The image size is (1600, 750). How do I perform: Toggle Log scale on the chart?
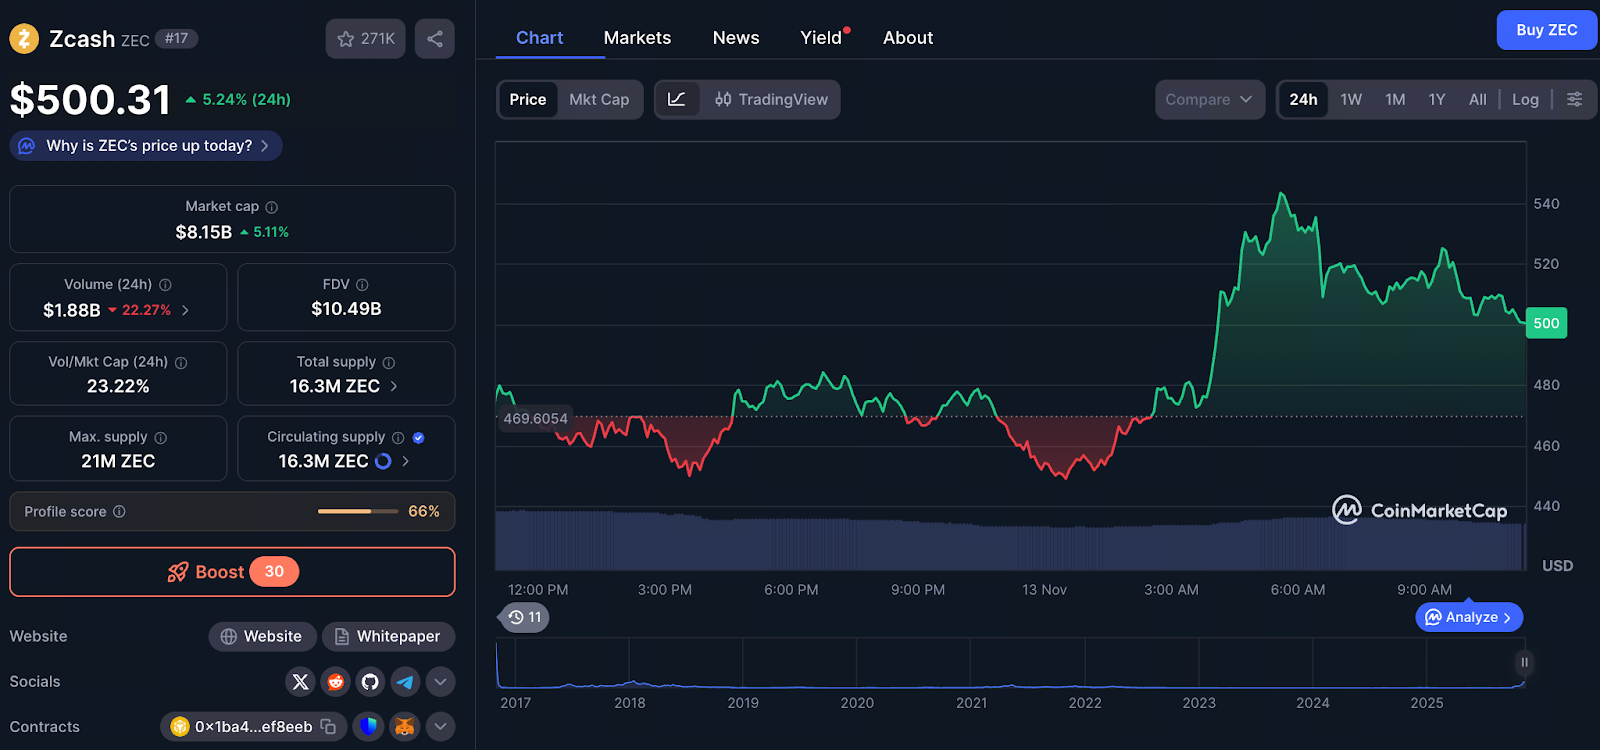tap(1525, 99)
